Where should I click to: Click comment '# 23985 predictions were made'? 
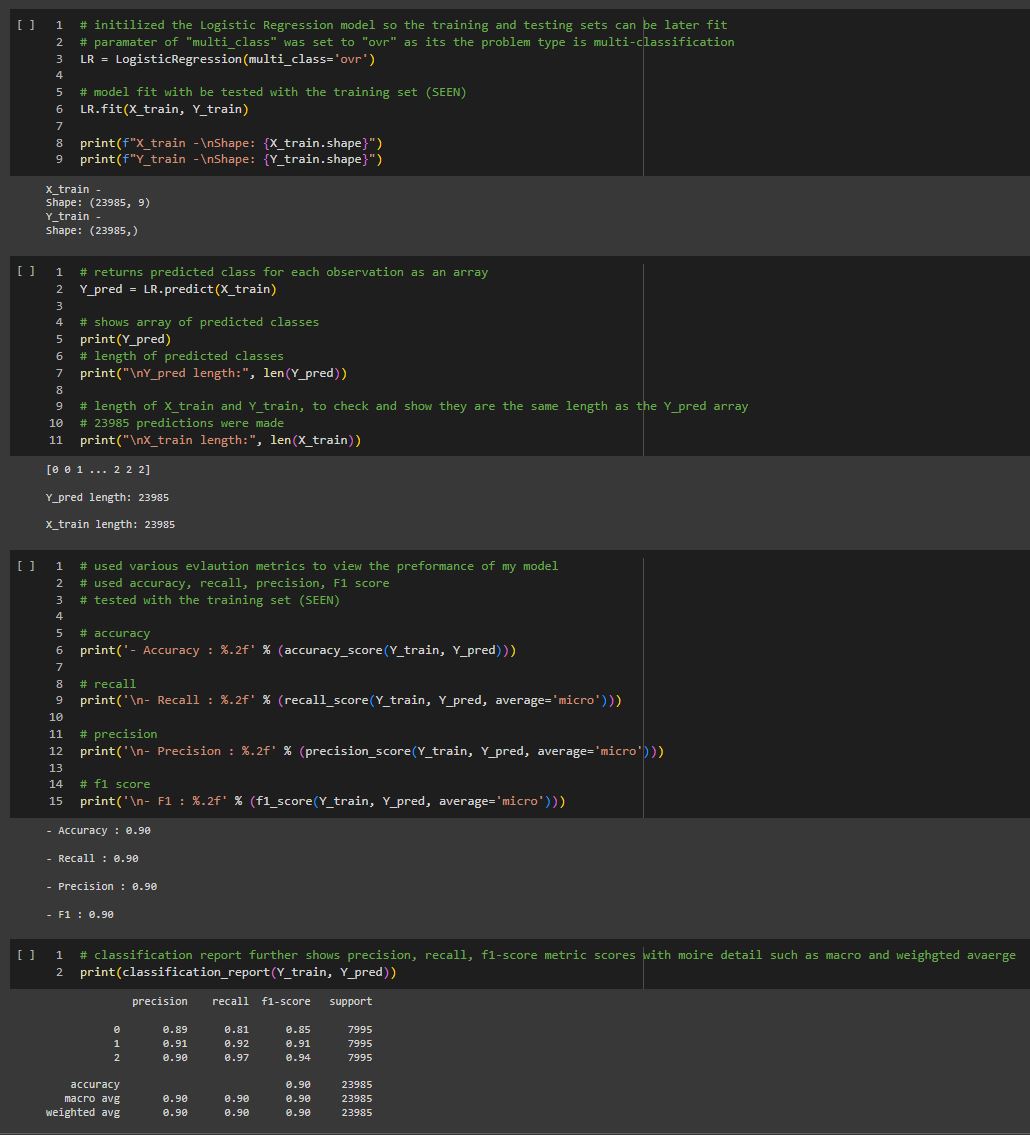tap(182, 423)
